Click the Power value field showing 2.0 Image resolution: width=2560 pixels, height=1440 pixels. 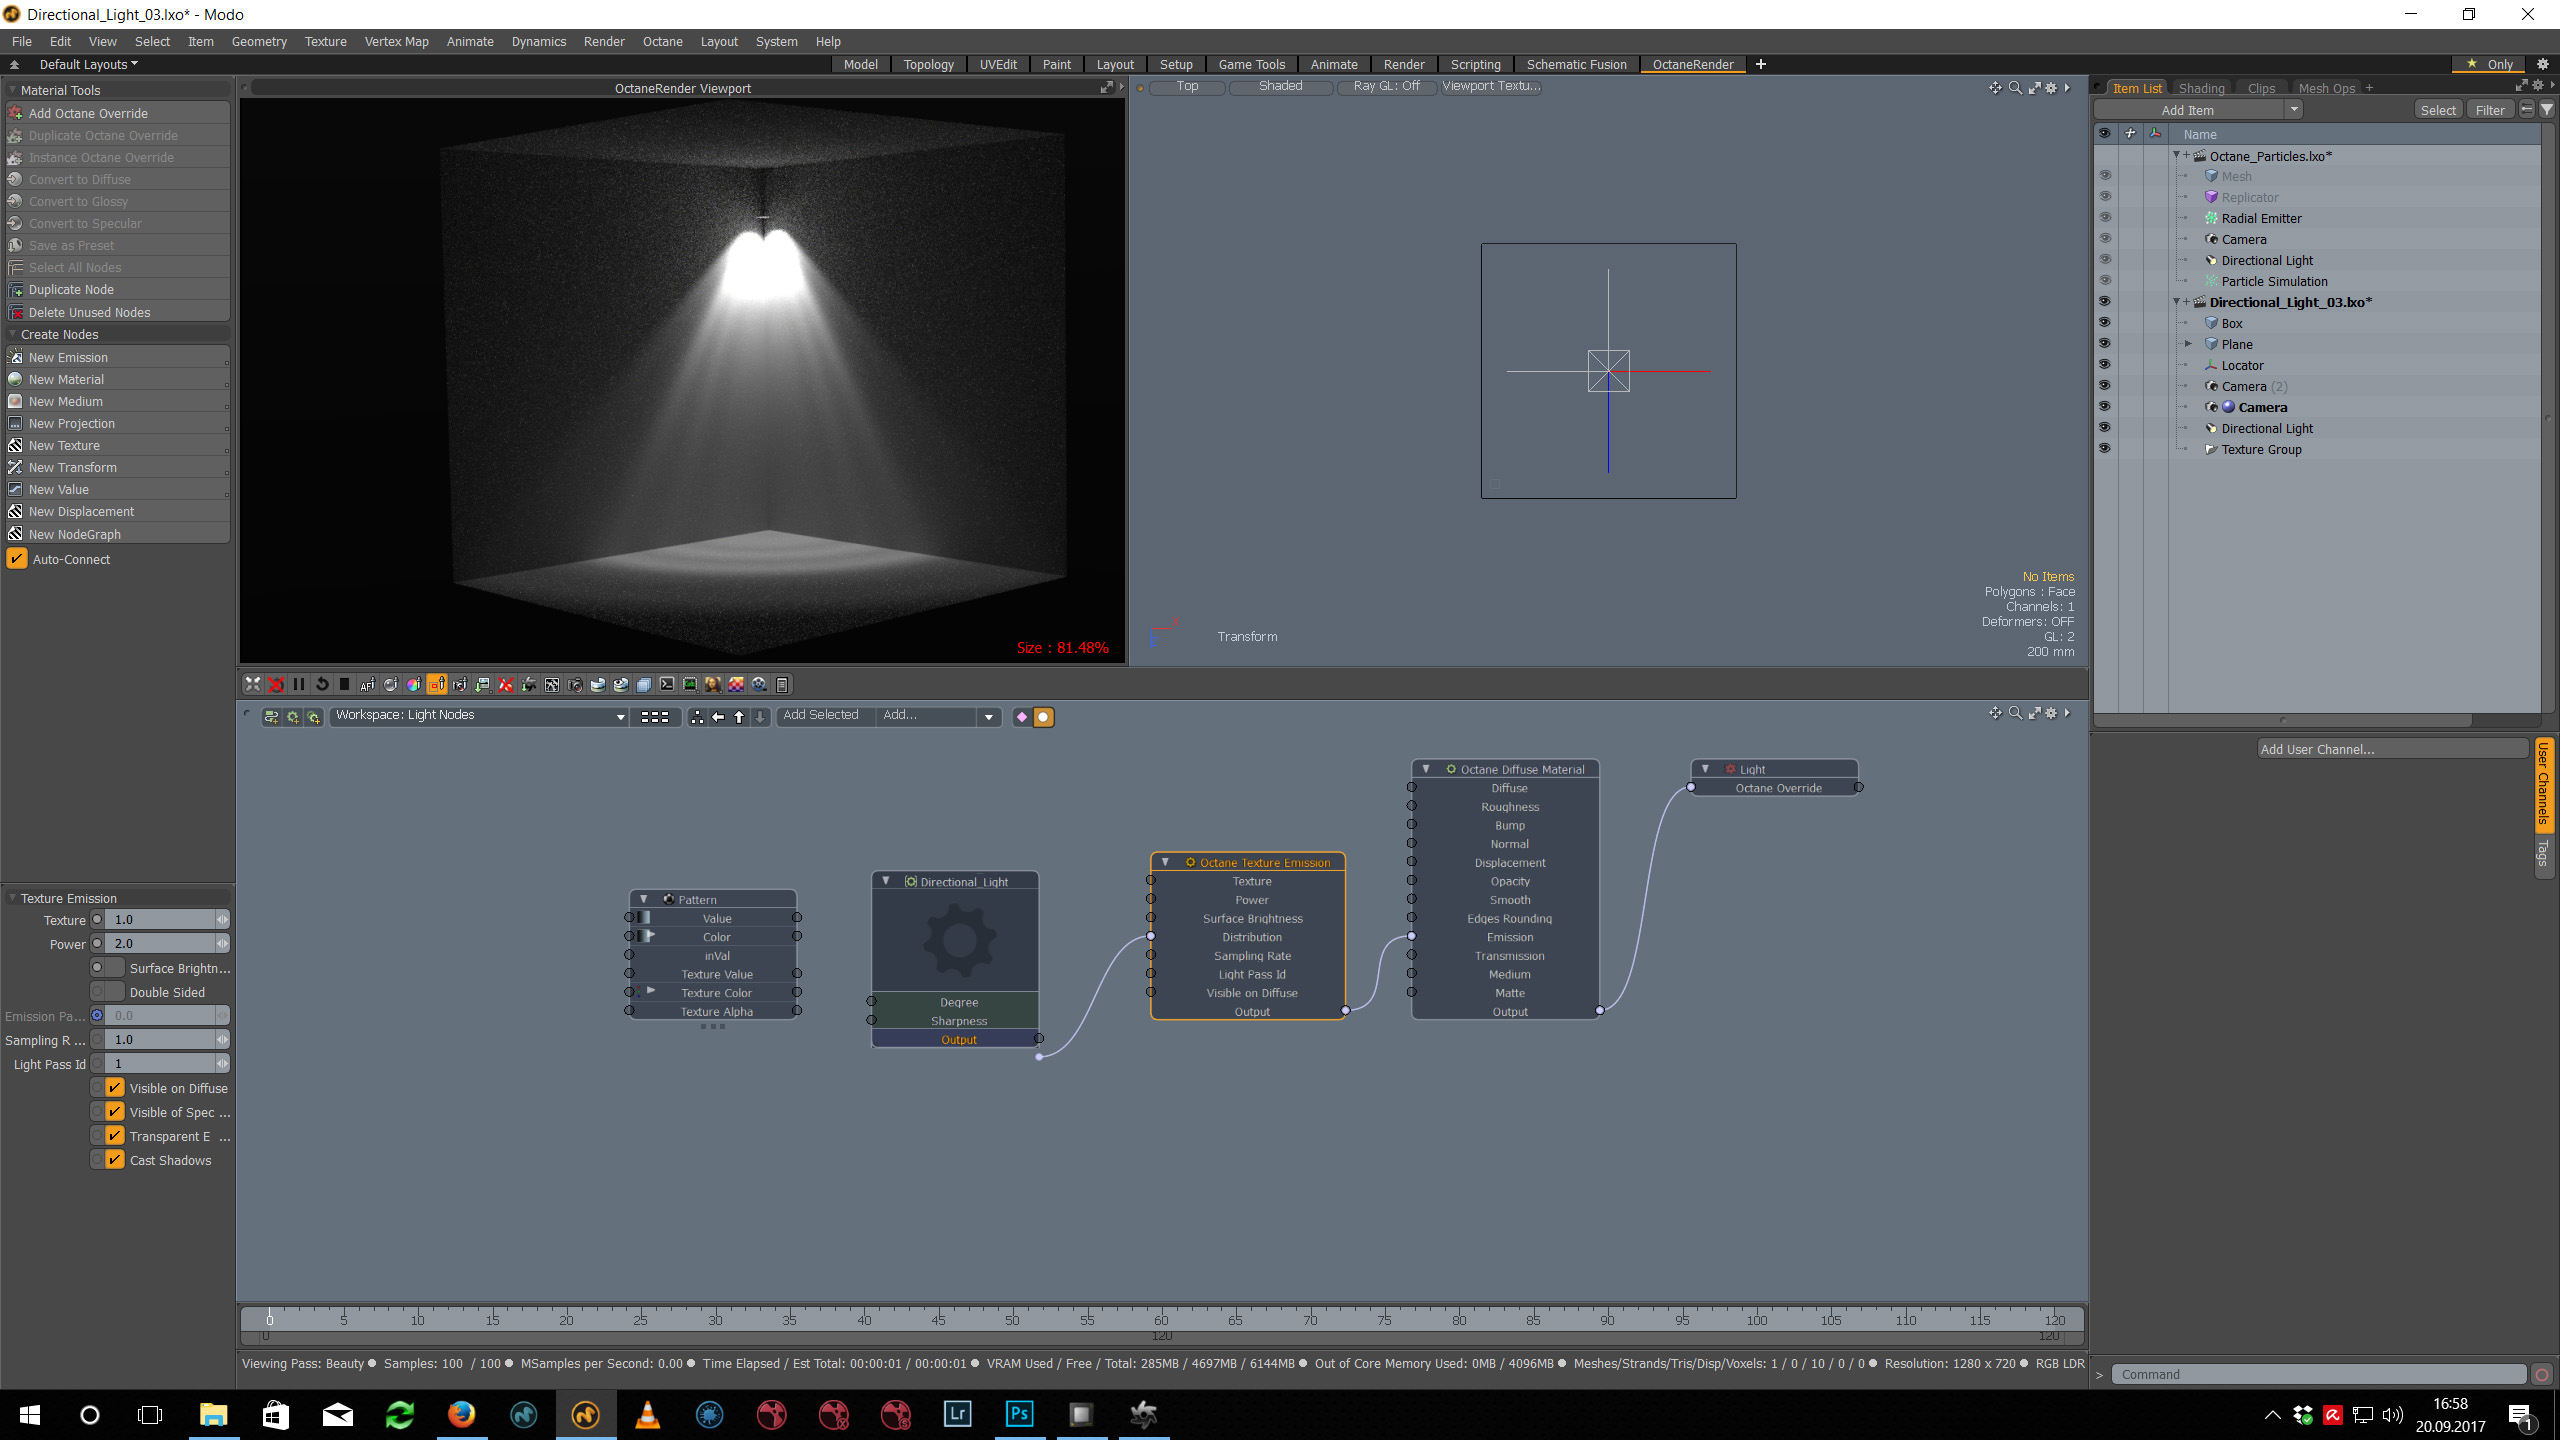pos(160,943)
